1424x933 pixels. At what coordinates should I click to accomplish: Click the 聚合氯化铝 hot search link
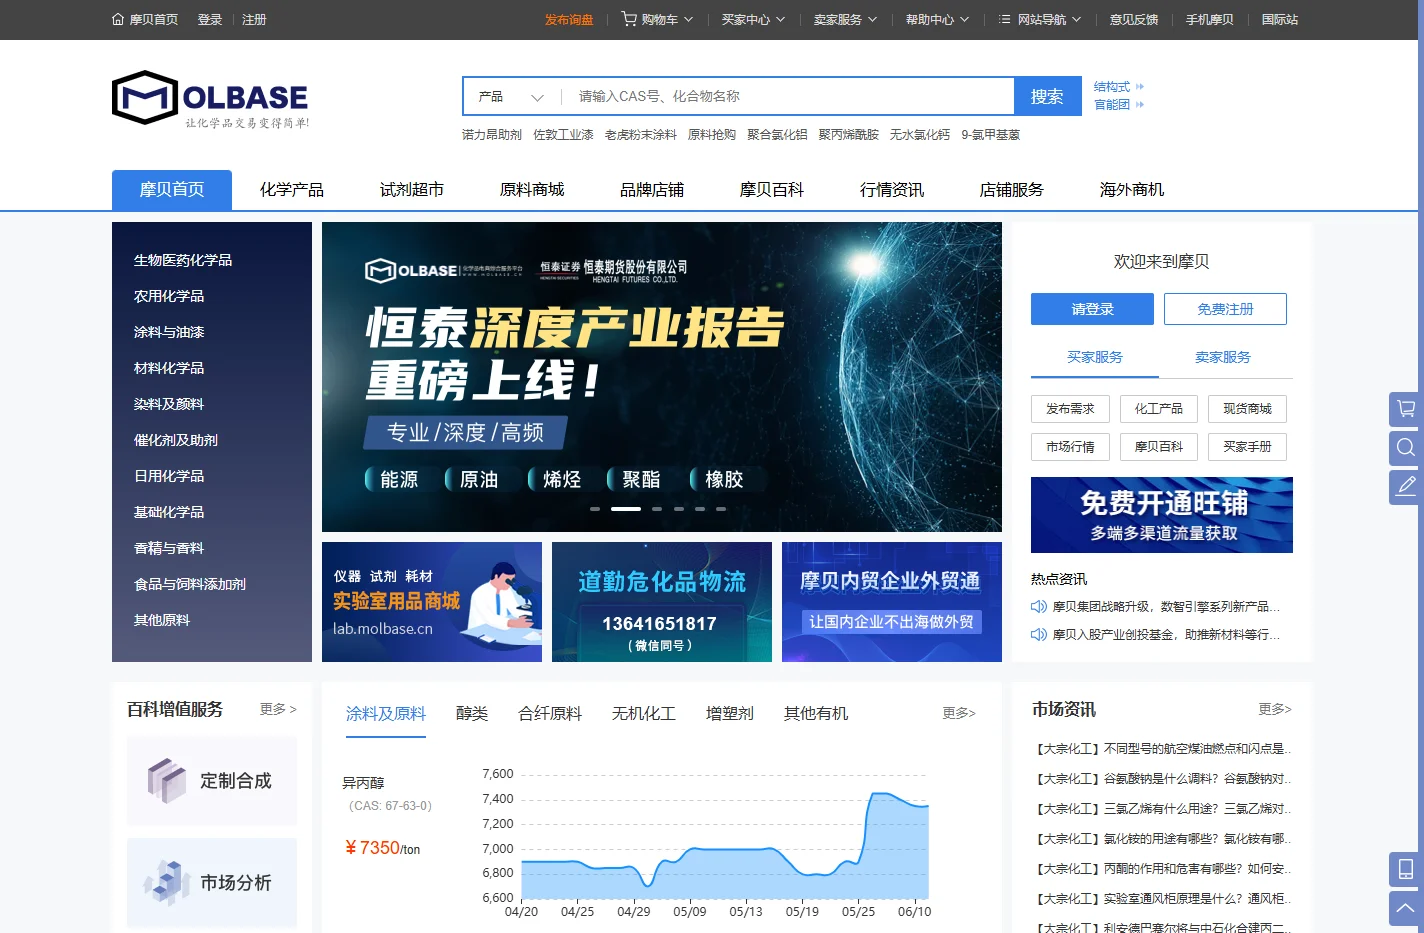tap(777, 135)
